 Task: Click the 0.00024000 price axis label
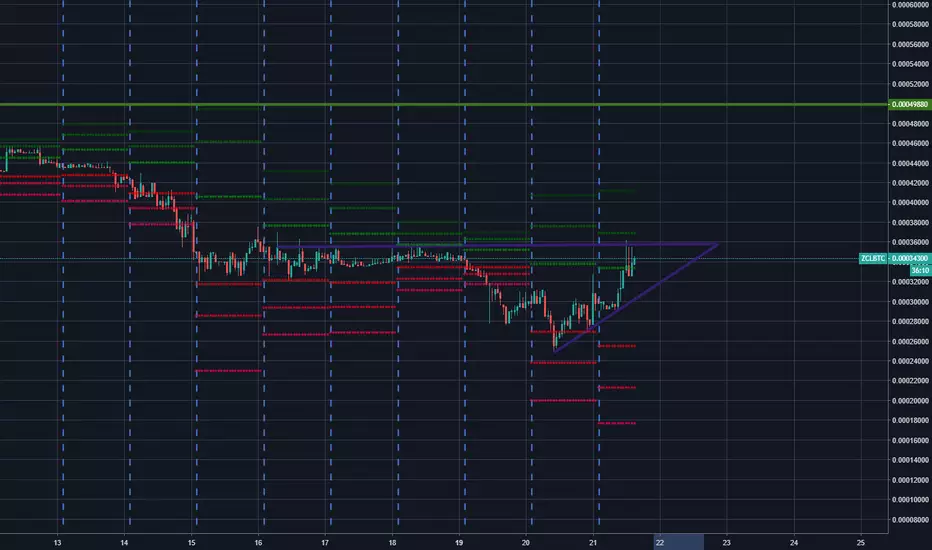(x=909, y=361)
